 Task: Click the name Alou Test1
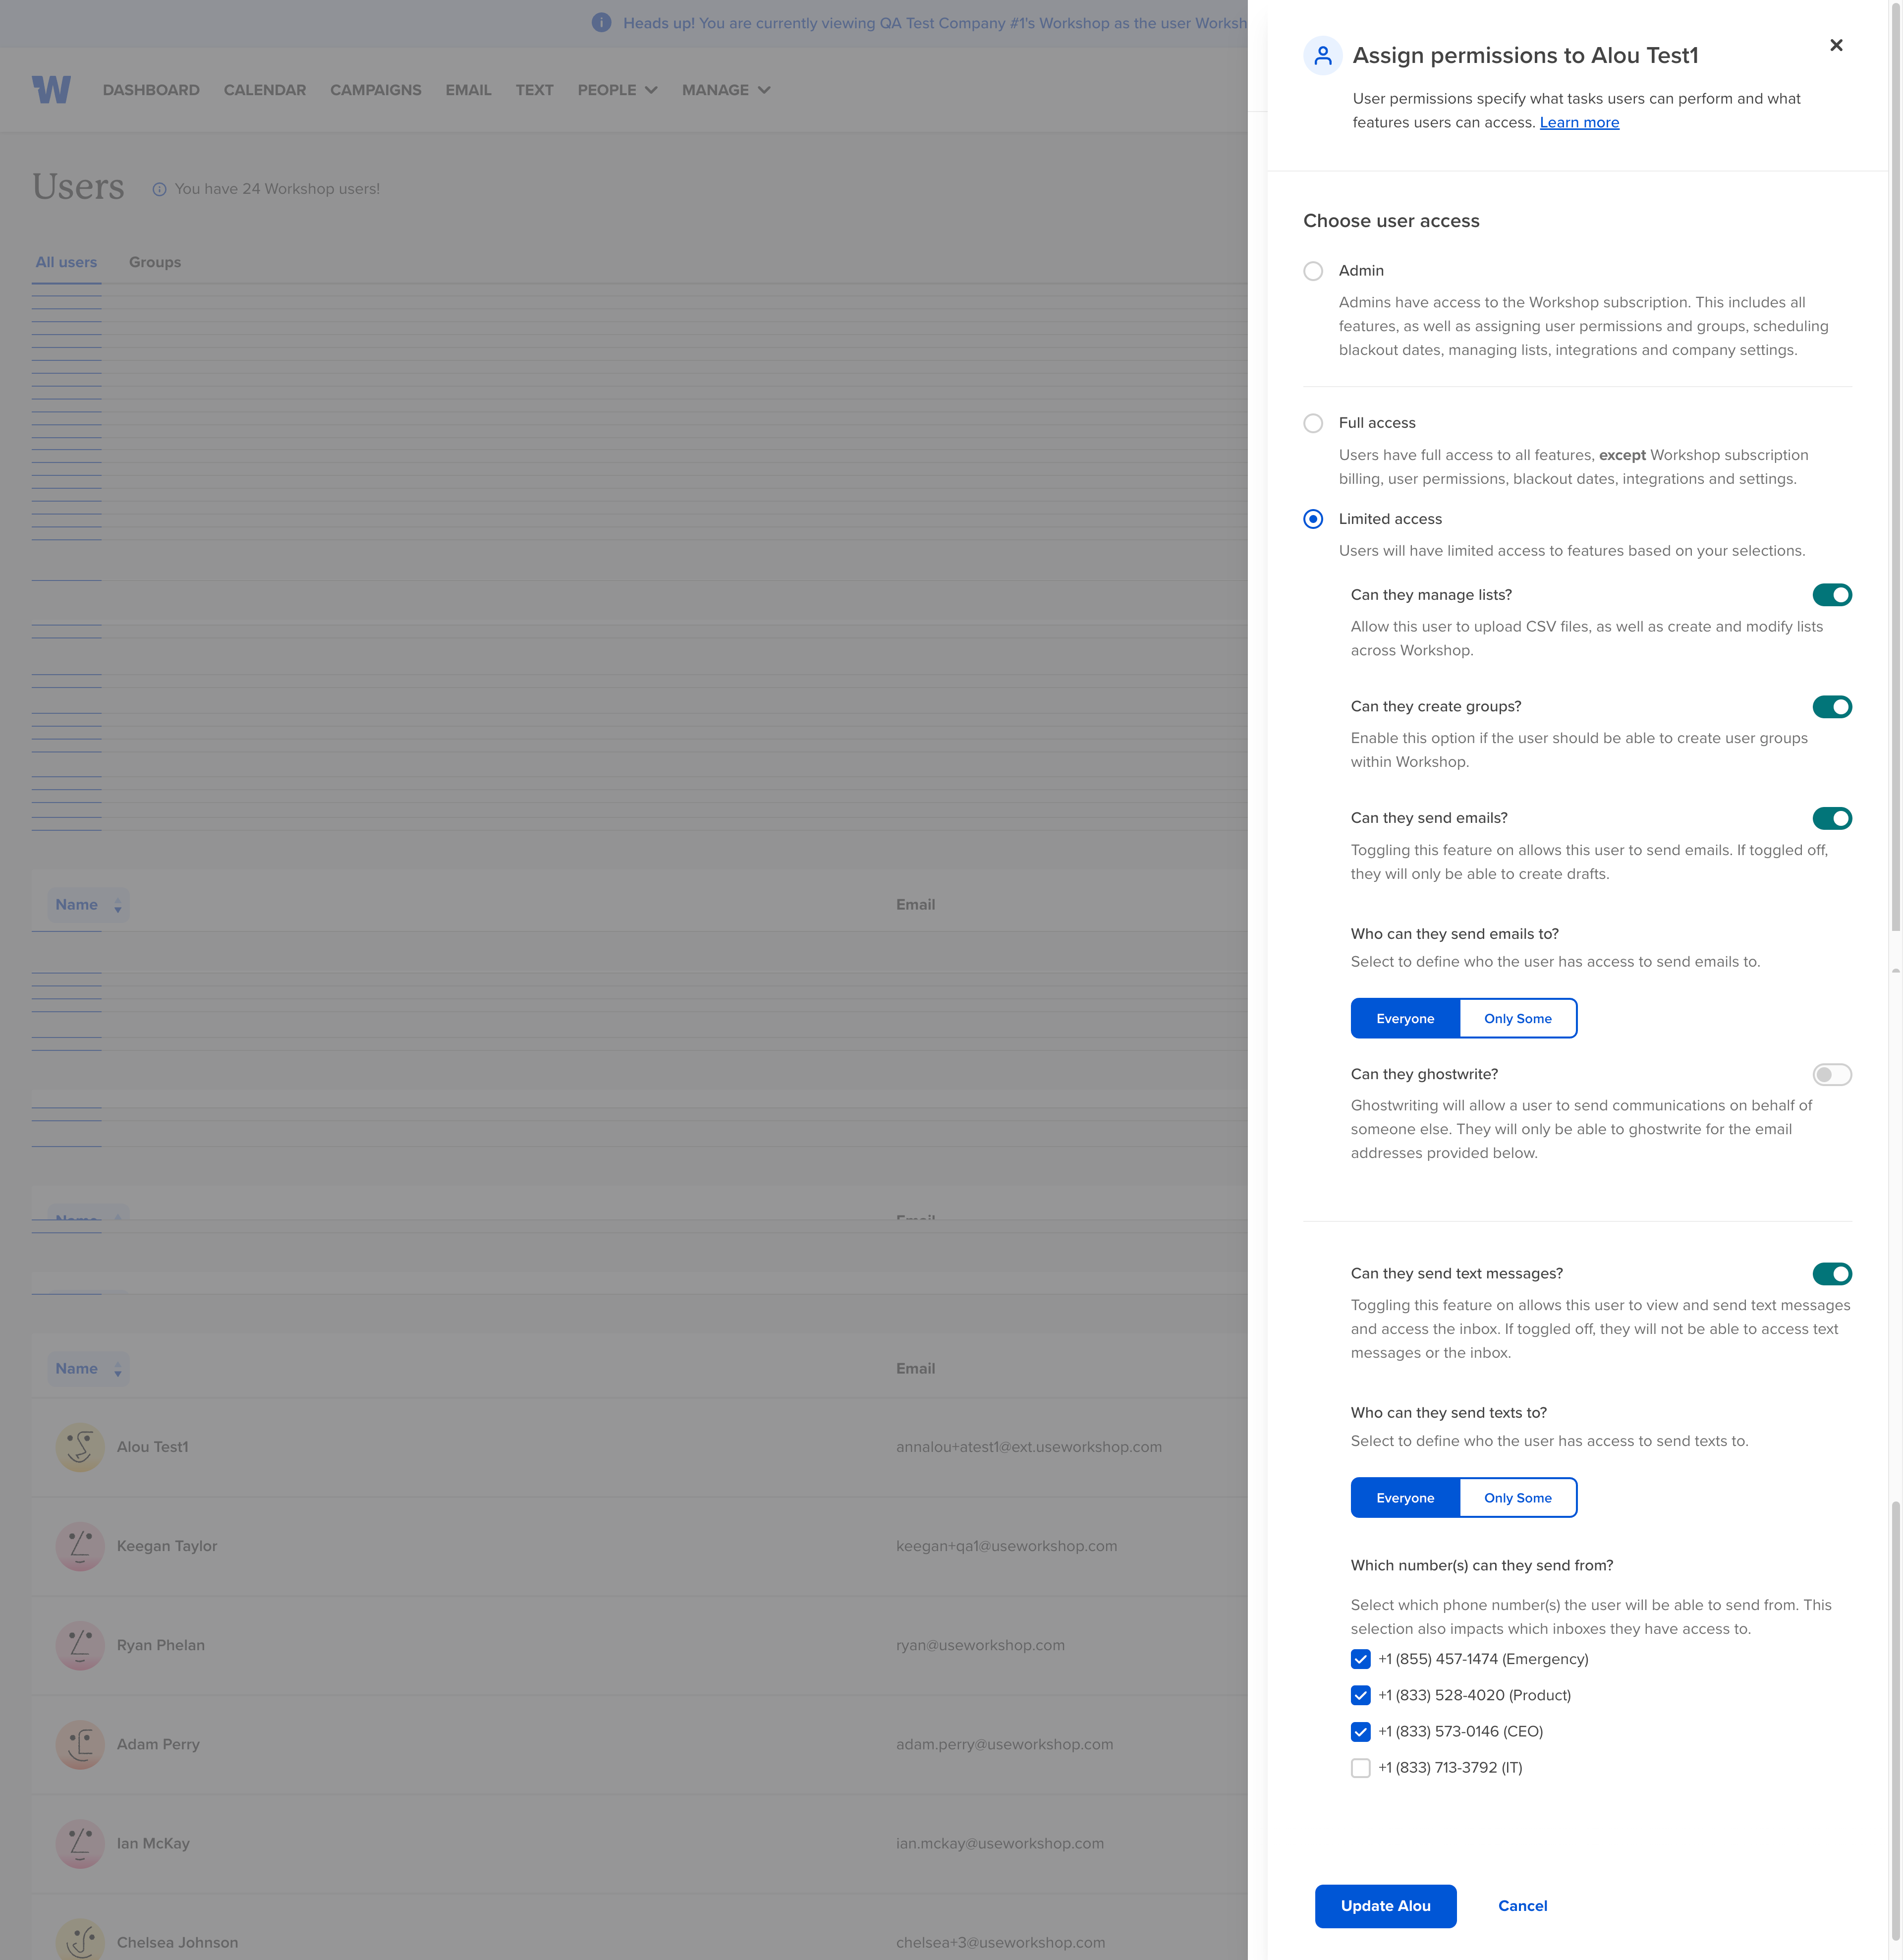tap(152, 1447)
